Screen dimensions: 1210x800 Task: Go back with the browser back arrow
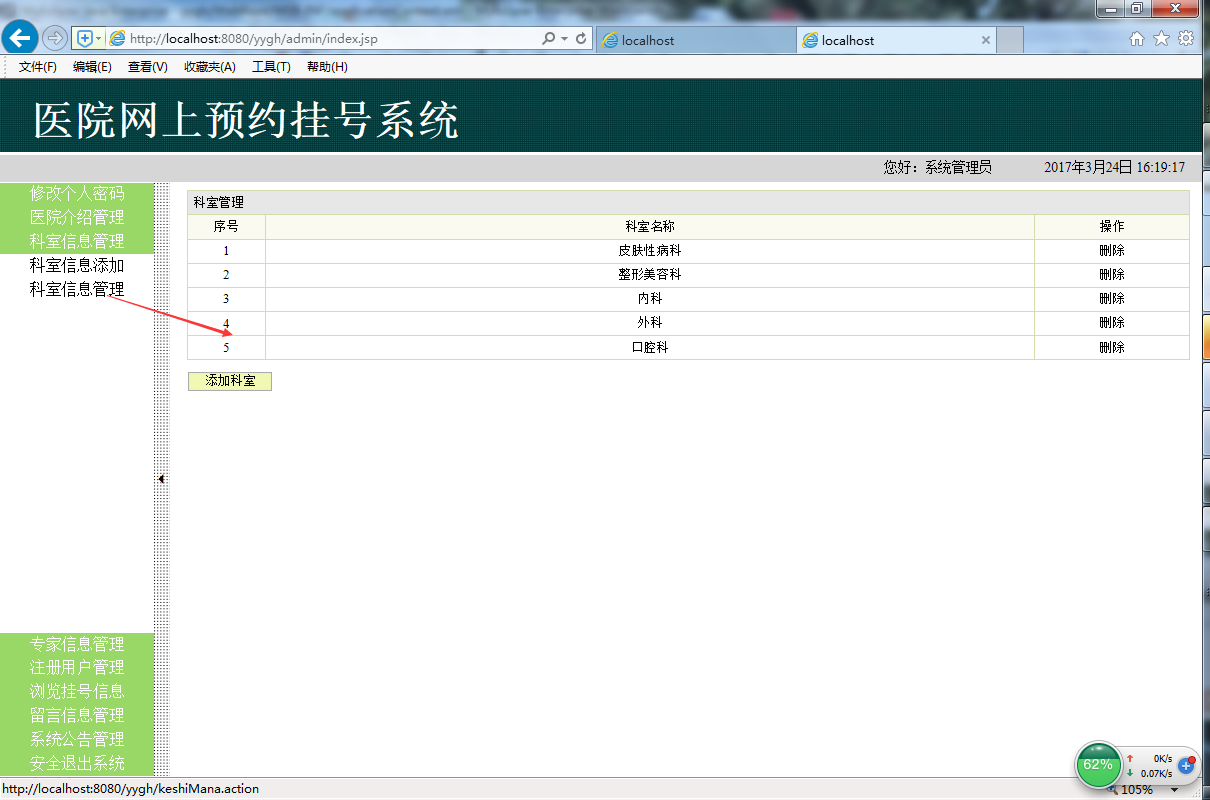[x=20, y=38]
